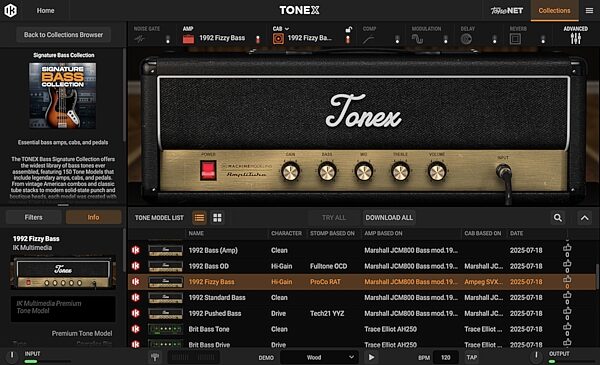Toggle the red amp Power switch

208,170
